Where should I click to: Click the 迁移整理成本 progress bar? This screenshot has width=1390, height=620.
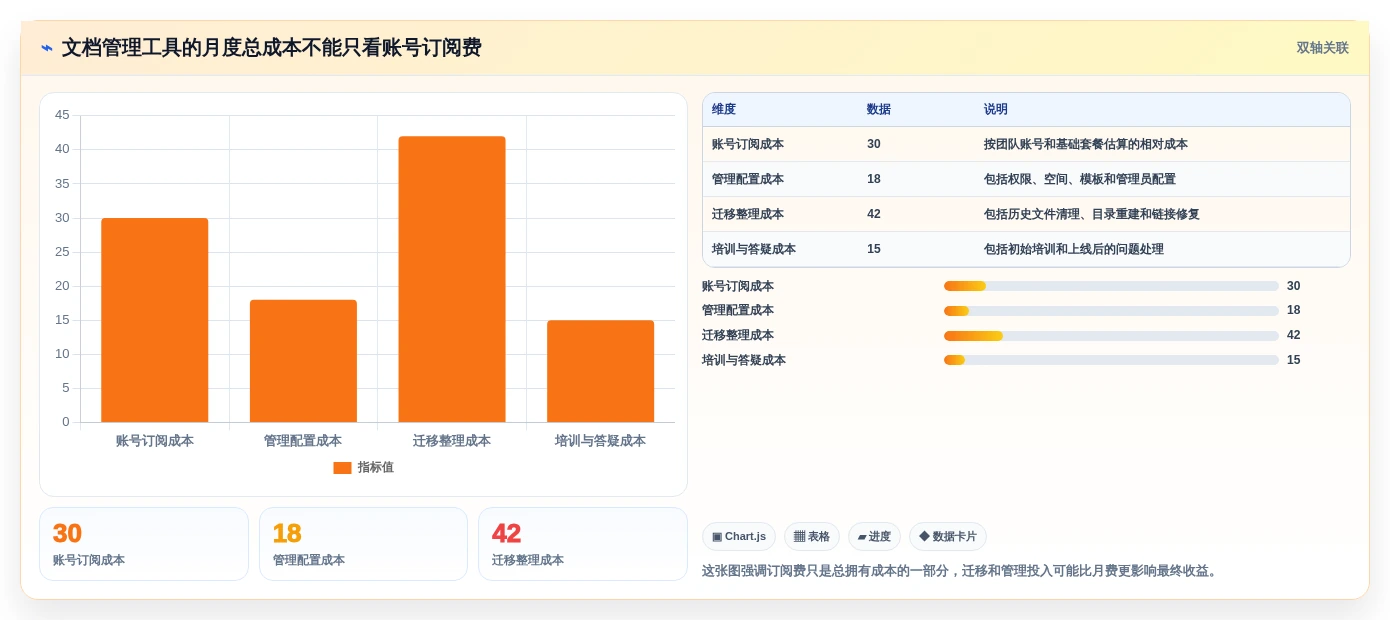(1111, 336)
